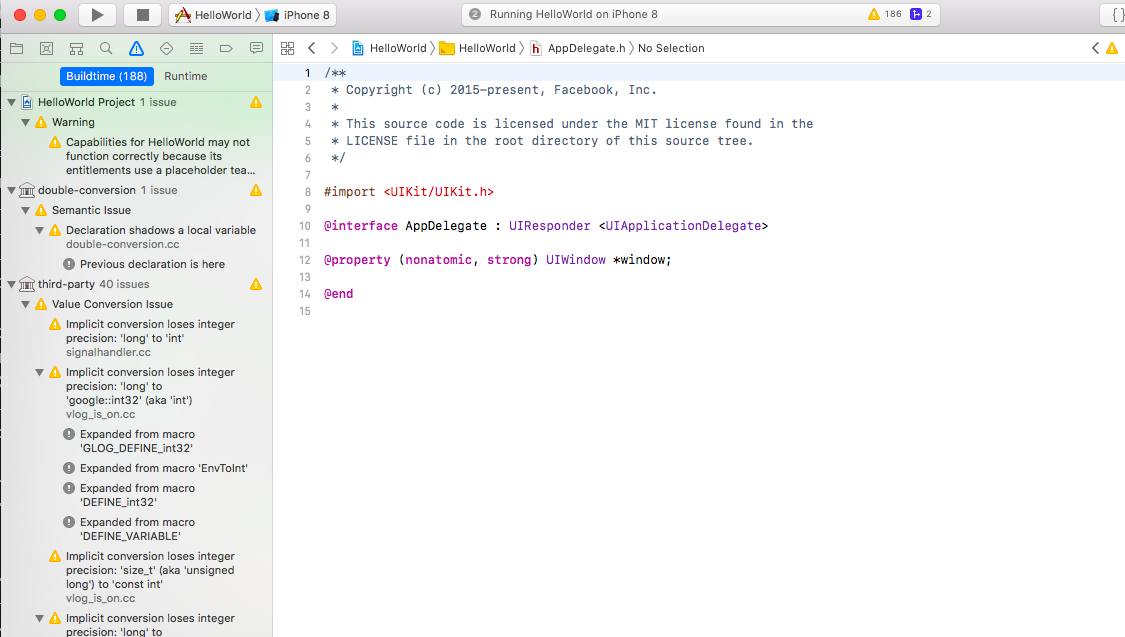1125x637 pixels.
Task: Open the Breakpoint navigator flag icon
Action: [x=227, y=47]
